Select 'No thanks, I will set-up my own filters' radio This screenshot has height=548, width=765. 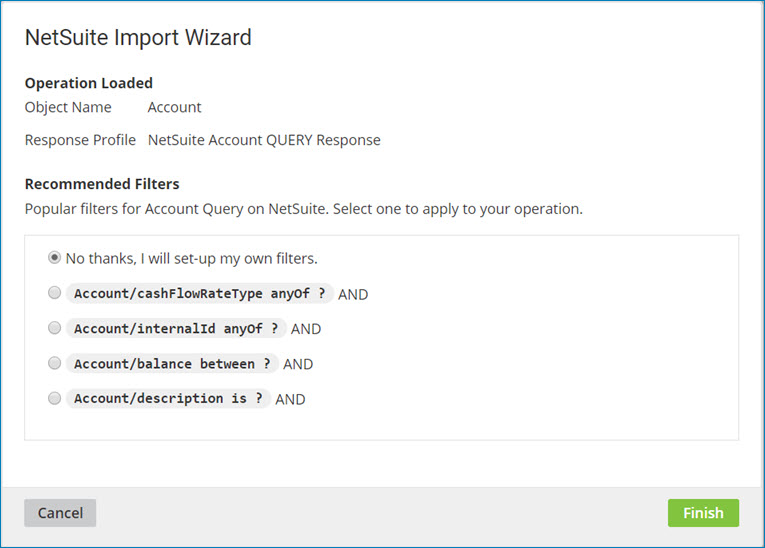pyautogui.click(x=54, y=257)
